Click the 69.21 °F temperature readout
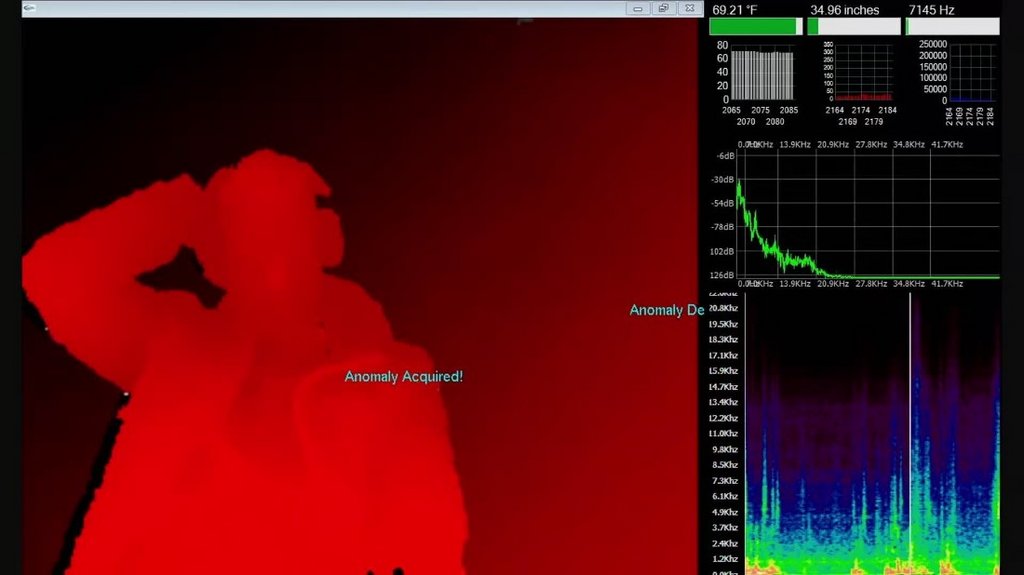The height and width of the screenshot is (575, 1024). click(x=735, y=10)
